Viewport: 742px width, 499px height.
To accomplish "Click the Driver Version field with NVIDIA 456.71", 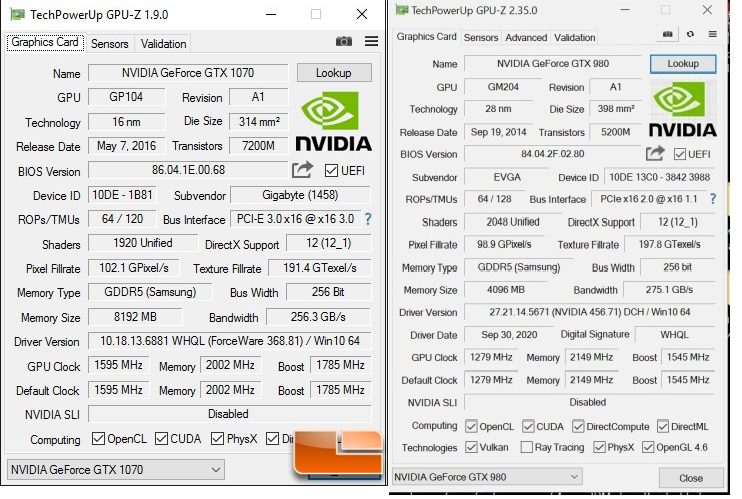I will click(590, 312).
